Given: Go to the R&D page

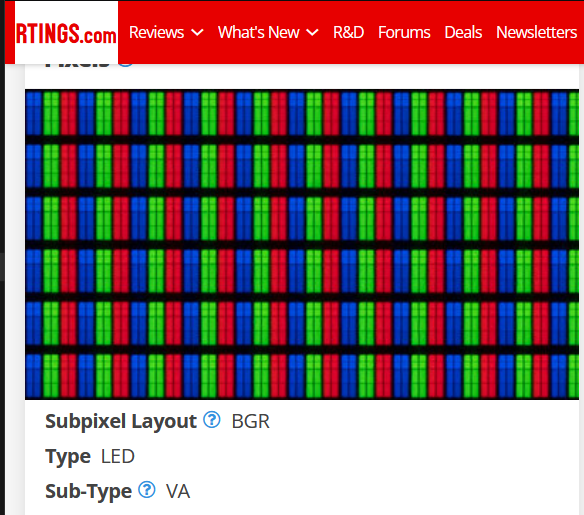Looking at the screenshot, I should [348, 32].
